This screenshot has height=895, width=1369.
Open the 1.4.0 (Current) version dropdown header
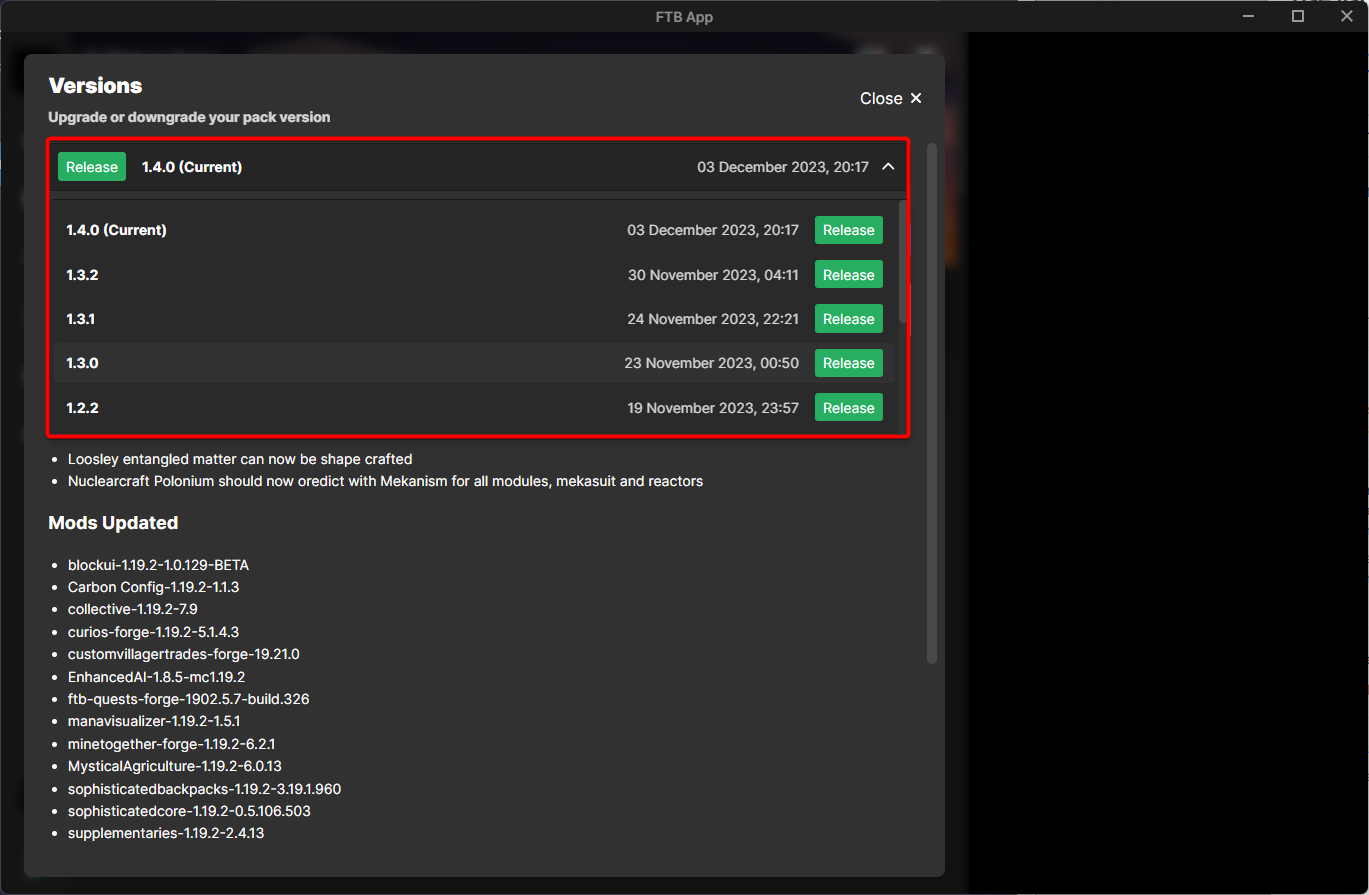coord(478,167)
